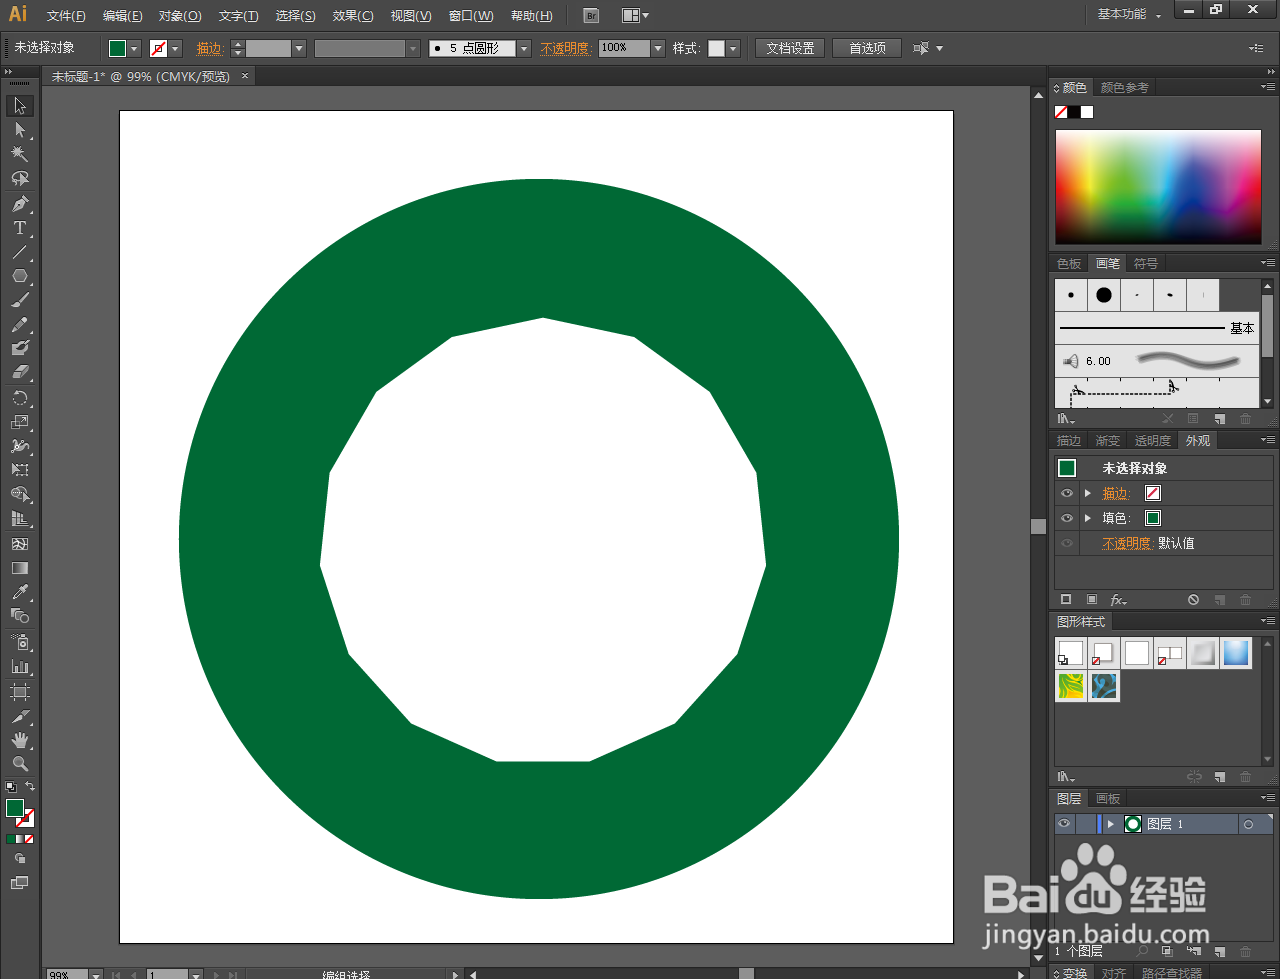Viewport: 1280px width, 979px height.
Task: Select the Artboard tool
Action: tap(20, 692)
